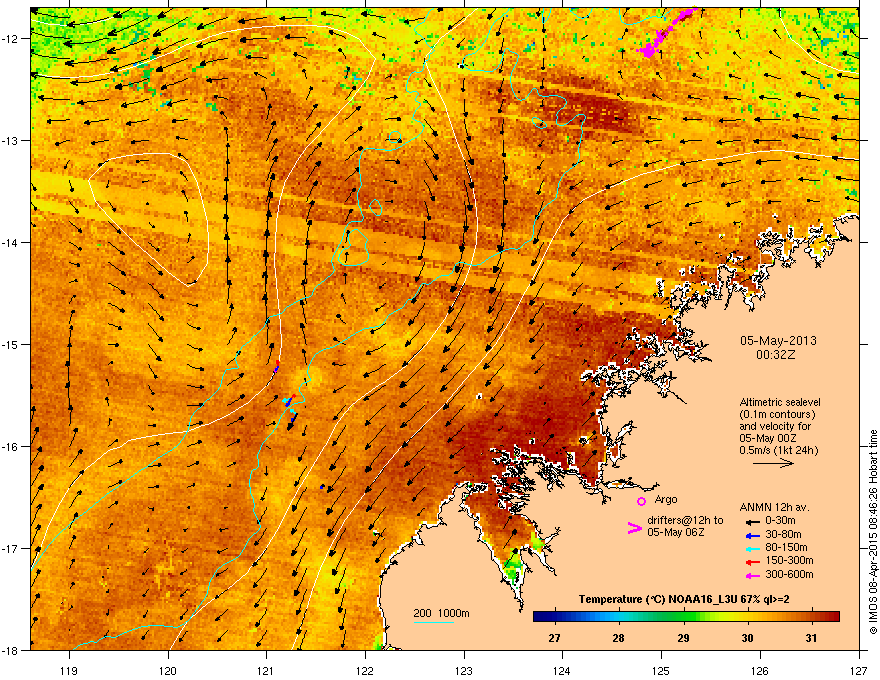The image size is (880, 680).
Task: Click the IMOS copyright timestamp text
Action: (x=873, y=532)
